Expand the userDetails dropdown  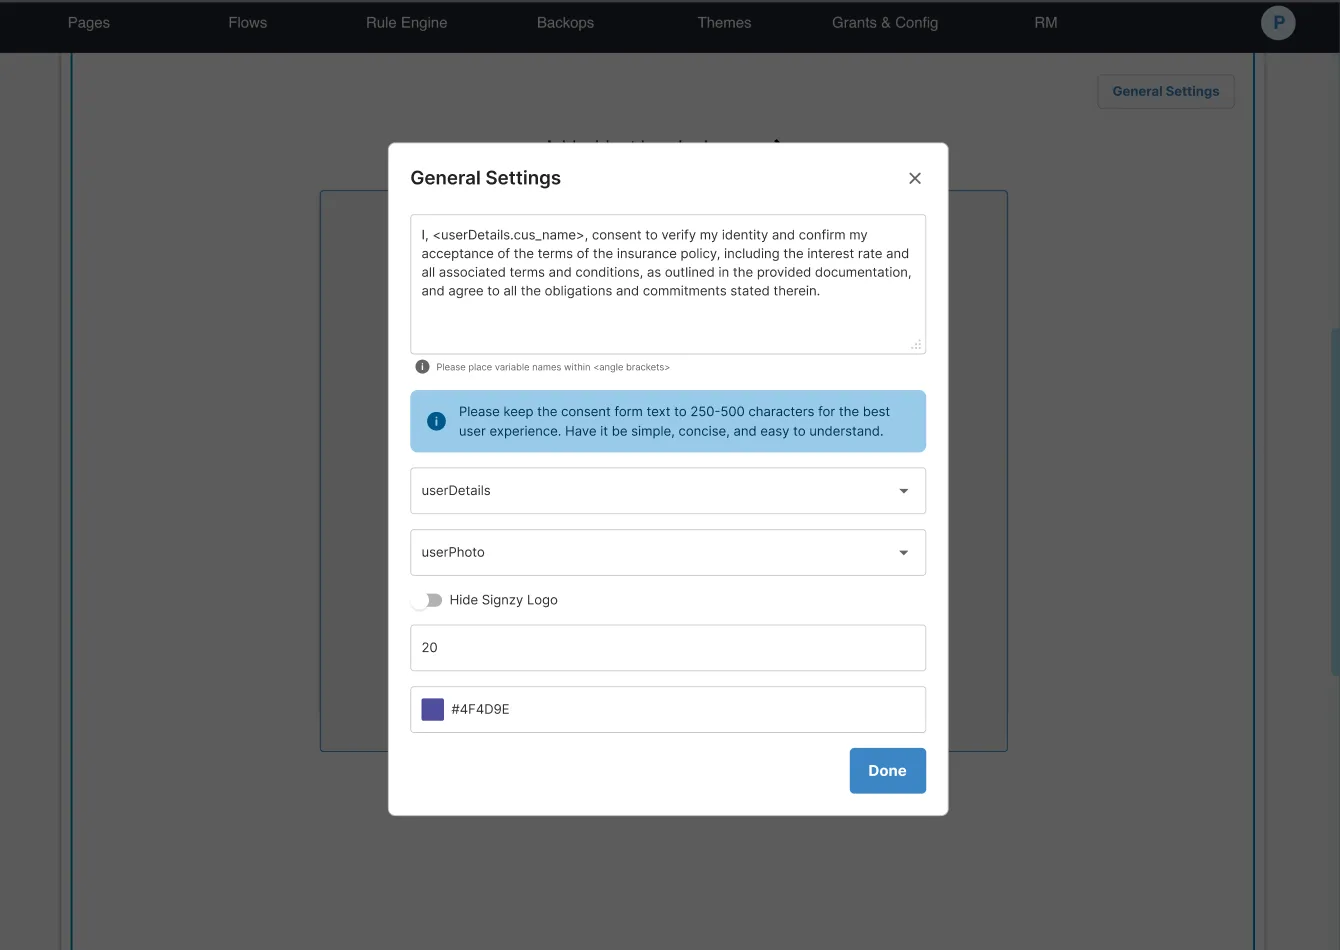668,491
